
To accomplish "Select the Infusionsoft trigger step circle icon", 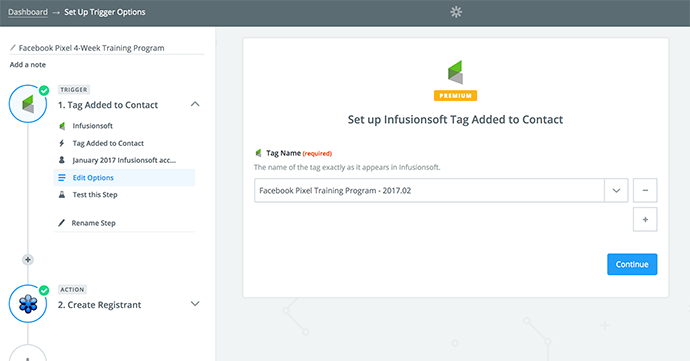I will [28, 104].
